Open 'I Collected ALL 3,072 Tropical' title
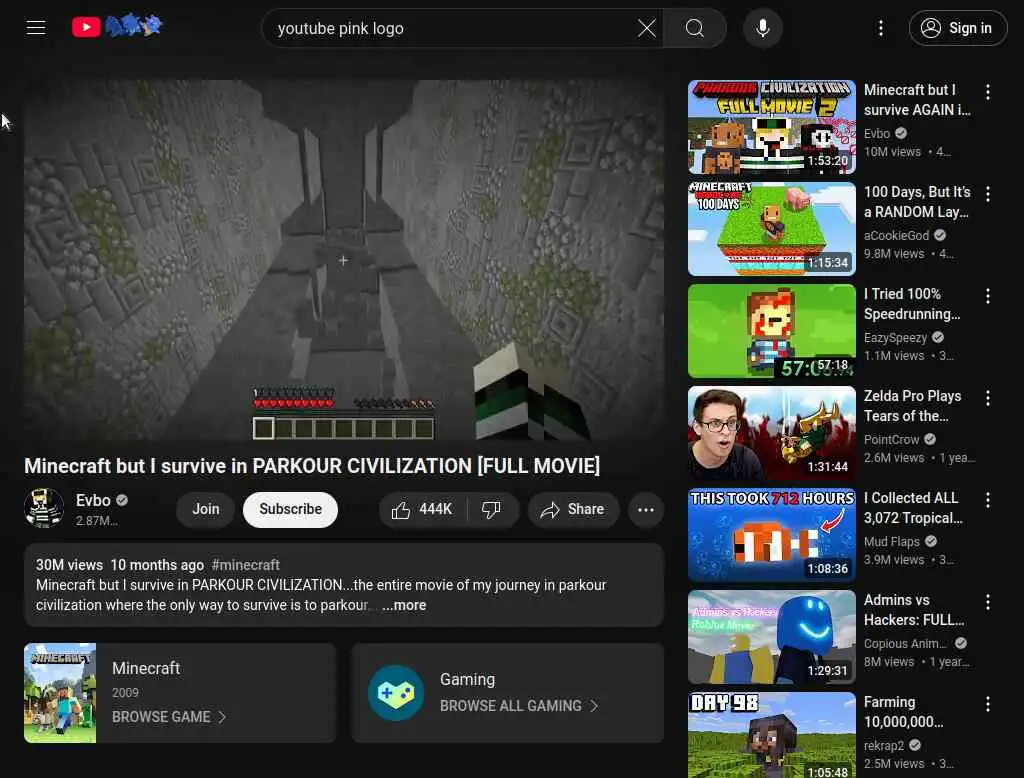The image size is (1024, 778). 913,508
